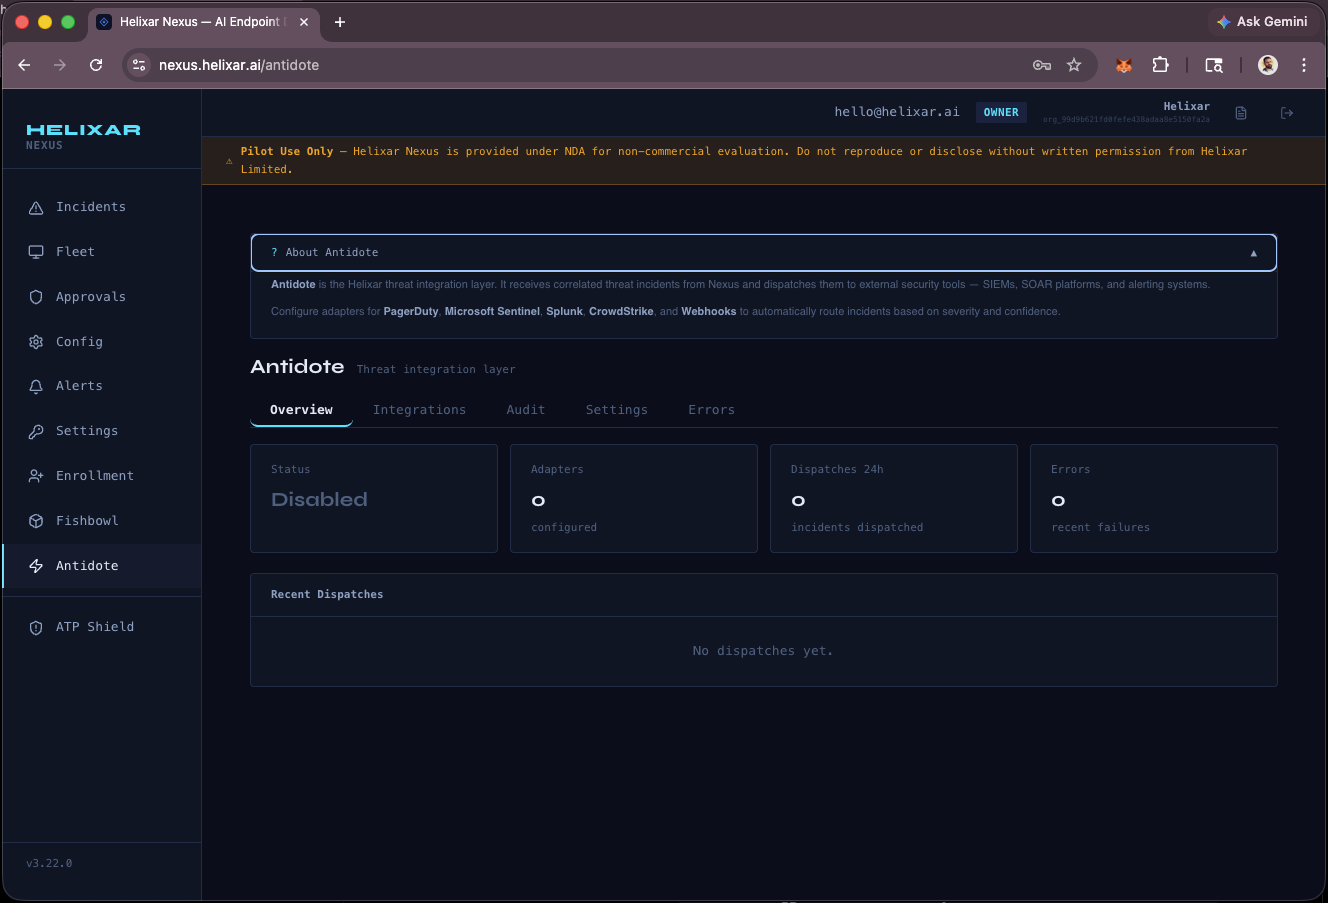Toggle the password manager key icon

coord(1041,64)
